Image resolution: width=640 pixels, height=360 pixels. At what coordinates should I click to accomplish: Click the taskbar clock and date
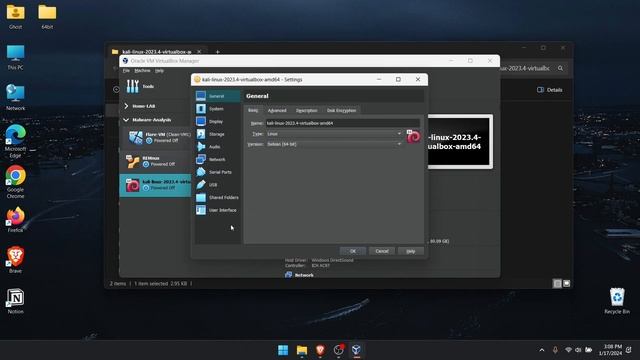point(611,350)
